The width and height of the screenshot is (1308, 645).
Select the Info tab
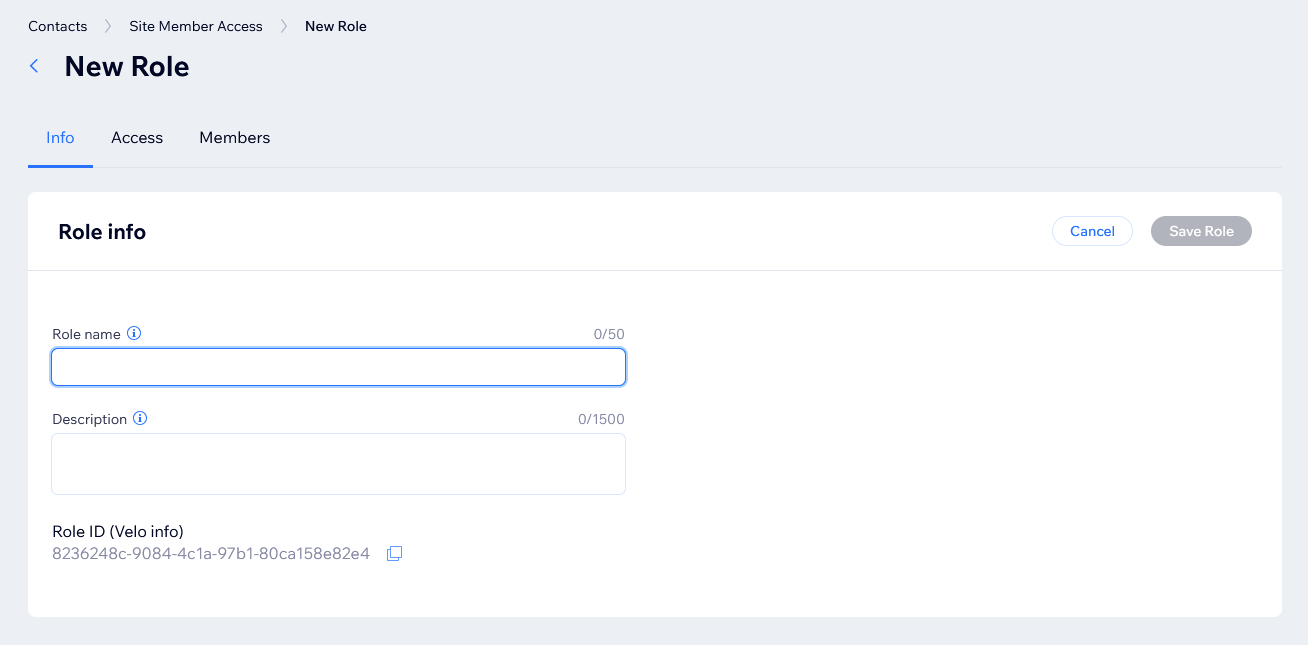pyautogui.click(x=60, y=138)
